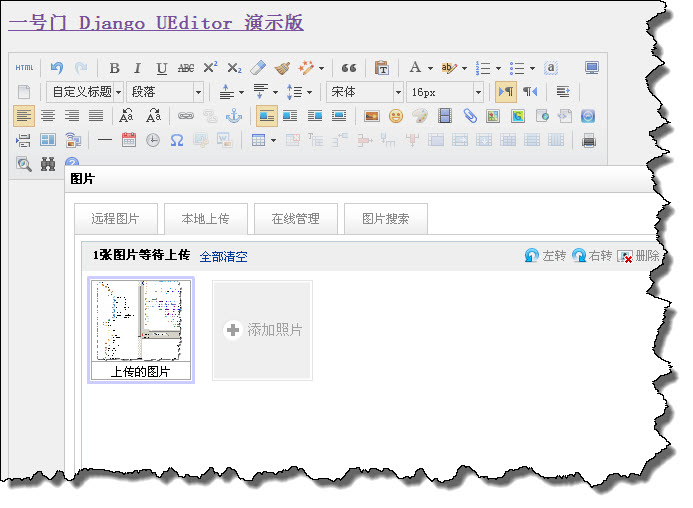Open the 段落 paragraph format dropdown
The image size is (693, 508).
(165, 92)
